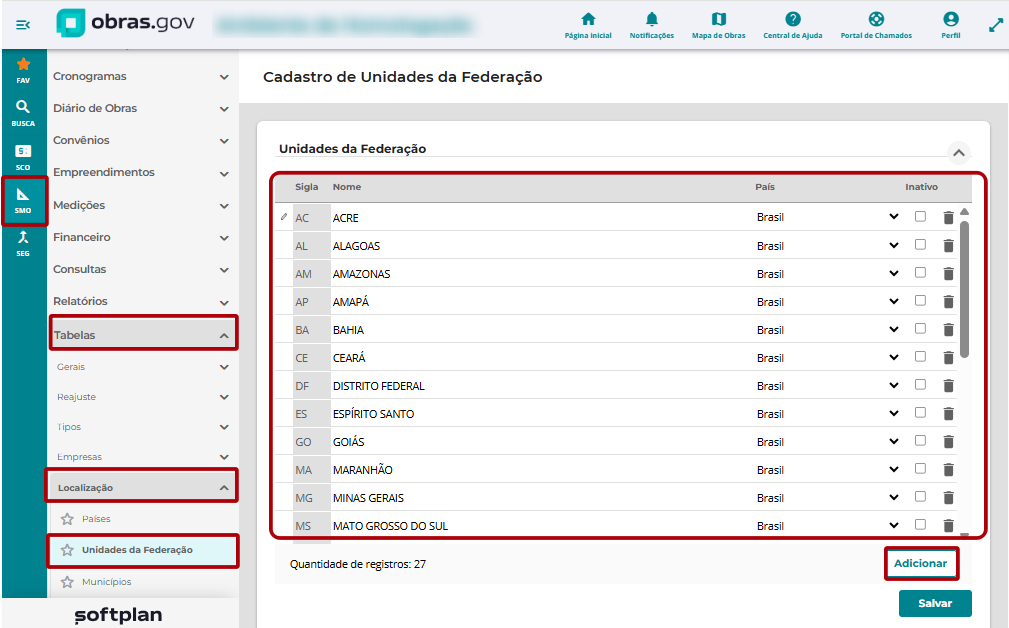Mark AMAPÁ as Inativo
The image size is (1009, 628).
(x=920, y=300)
